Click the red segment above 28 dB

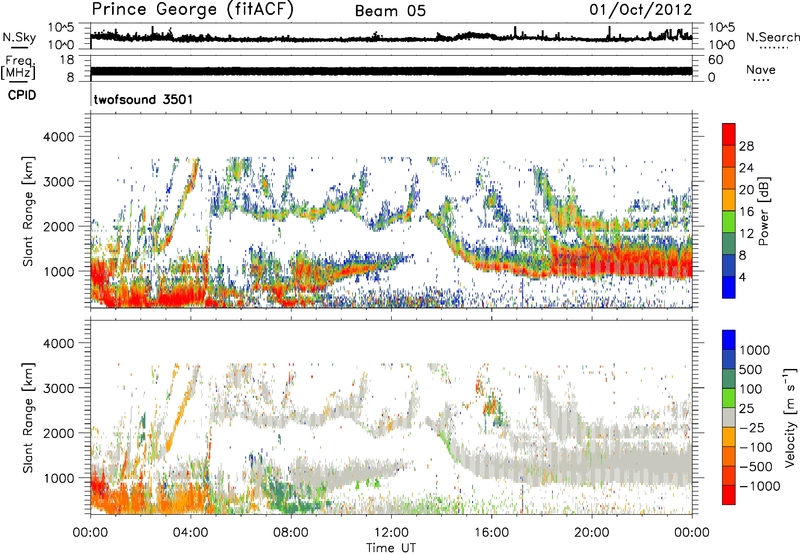click(729, 134)
